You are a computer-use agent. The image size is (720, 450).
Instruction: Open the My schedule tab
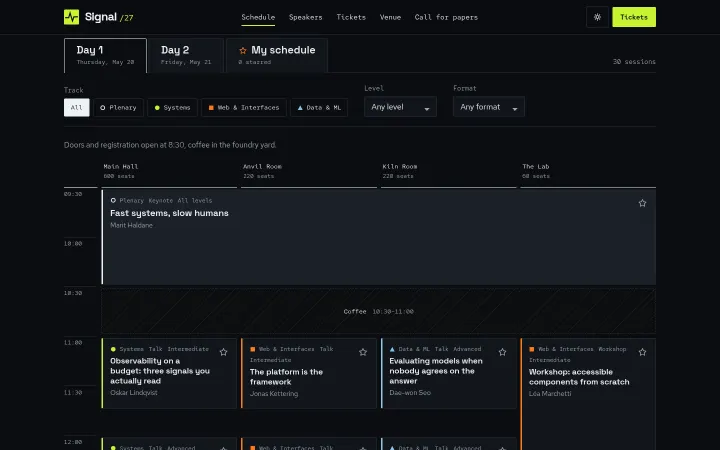(277, 56)
